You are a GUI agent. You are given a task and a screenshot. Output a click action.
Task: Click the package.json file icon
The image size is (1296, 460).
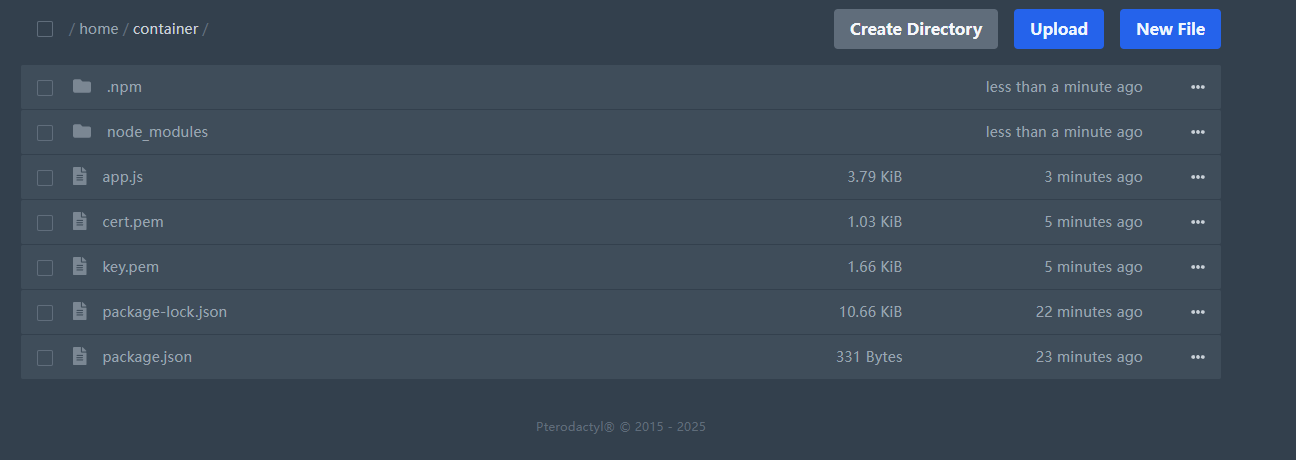tap(80, 357)
